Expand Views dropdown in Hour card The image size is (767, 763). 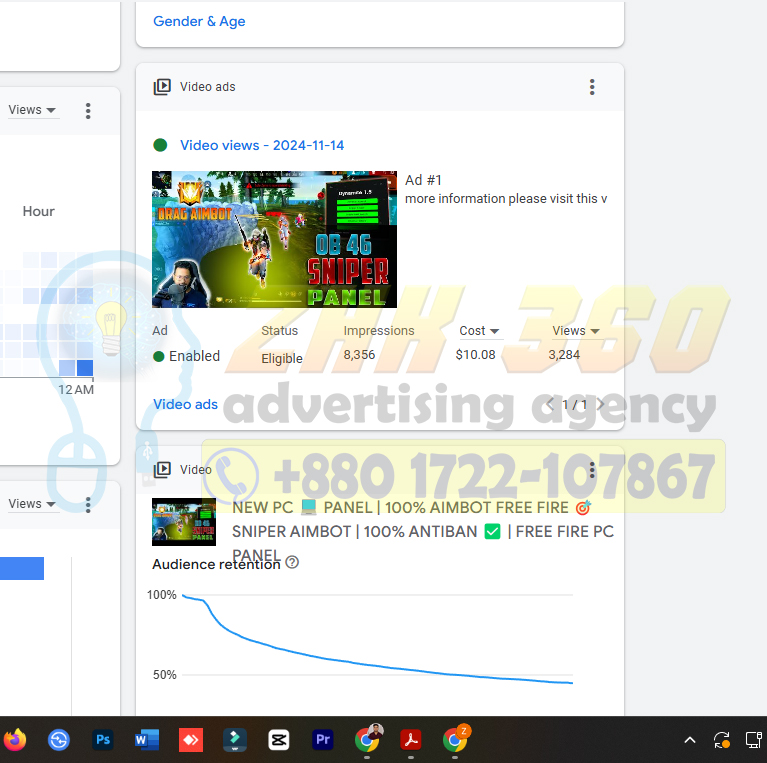pyautogui.click(x=32, y=110)
